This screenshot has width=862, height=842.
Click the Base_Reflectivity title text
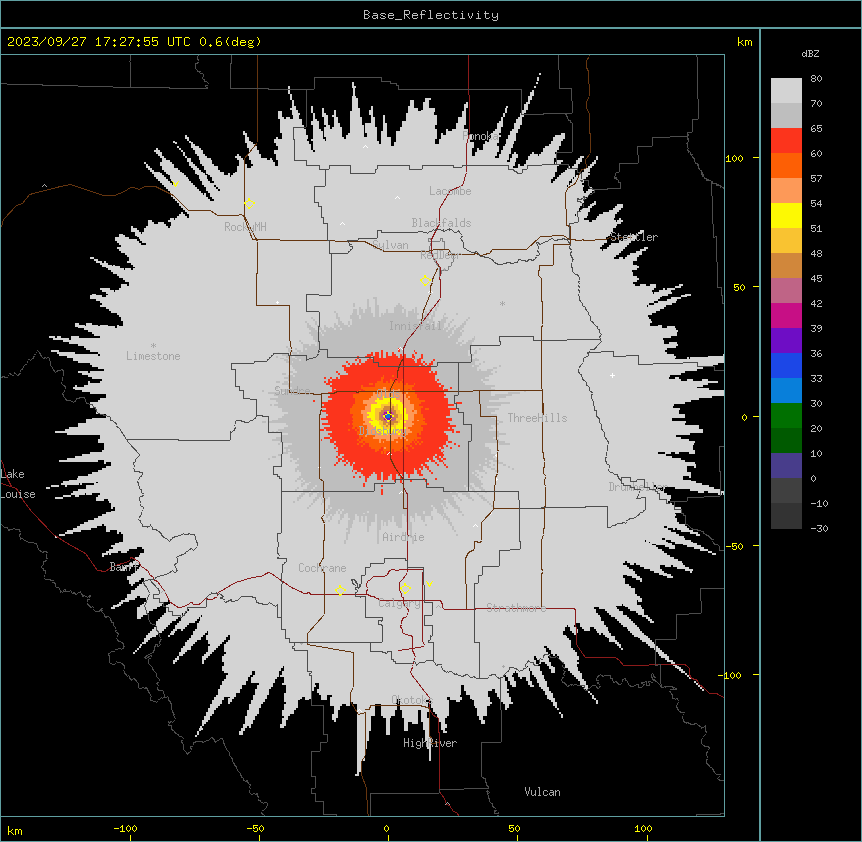[x=431, y=15]
